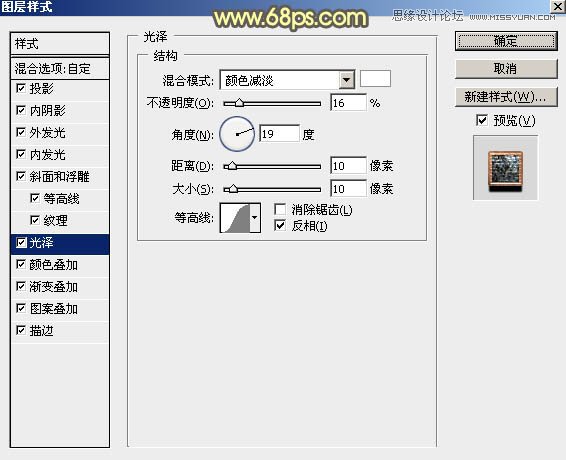Focus the 距离 distance value field
Screen dimensions: 566x460
348,166
